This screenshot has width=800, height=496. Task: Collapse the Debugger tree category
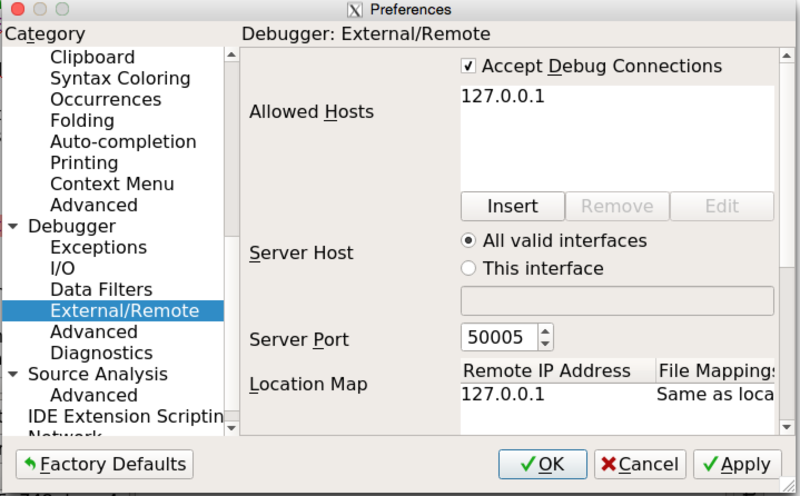click(x=13, y=227)
